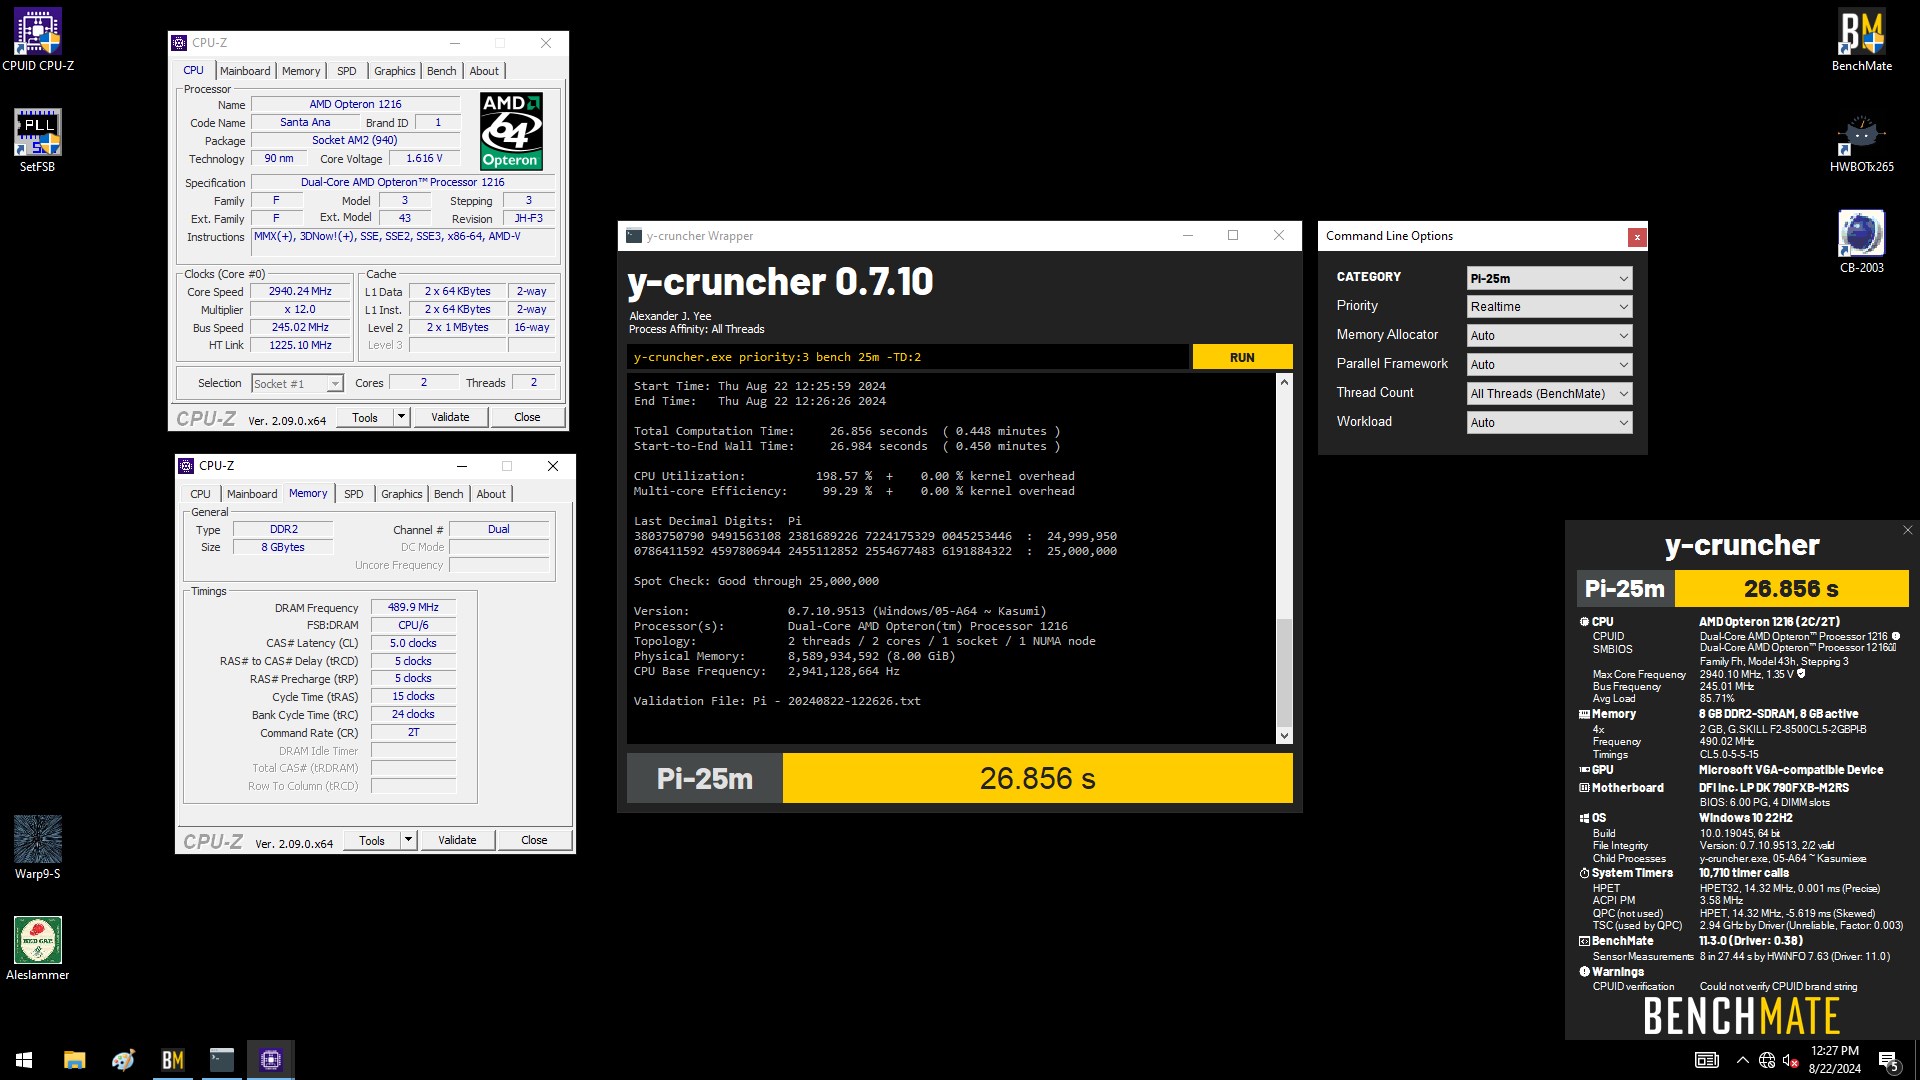Close the Command Line Options panel
This screenshot has width=1920, height=1080.
tap(1637, 237)
